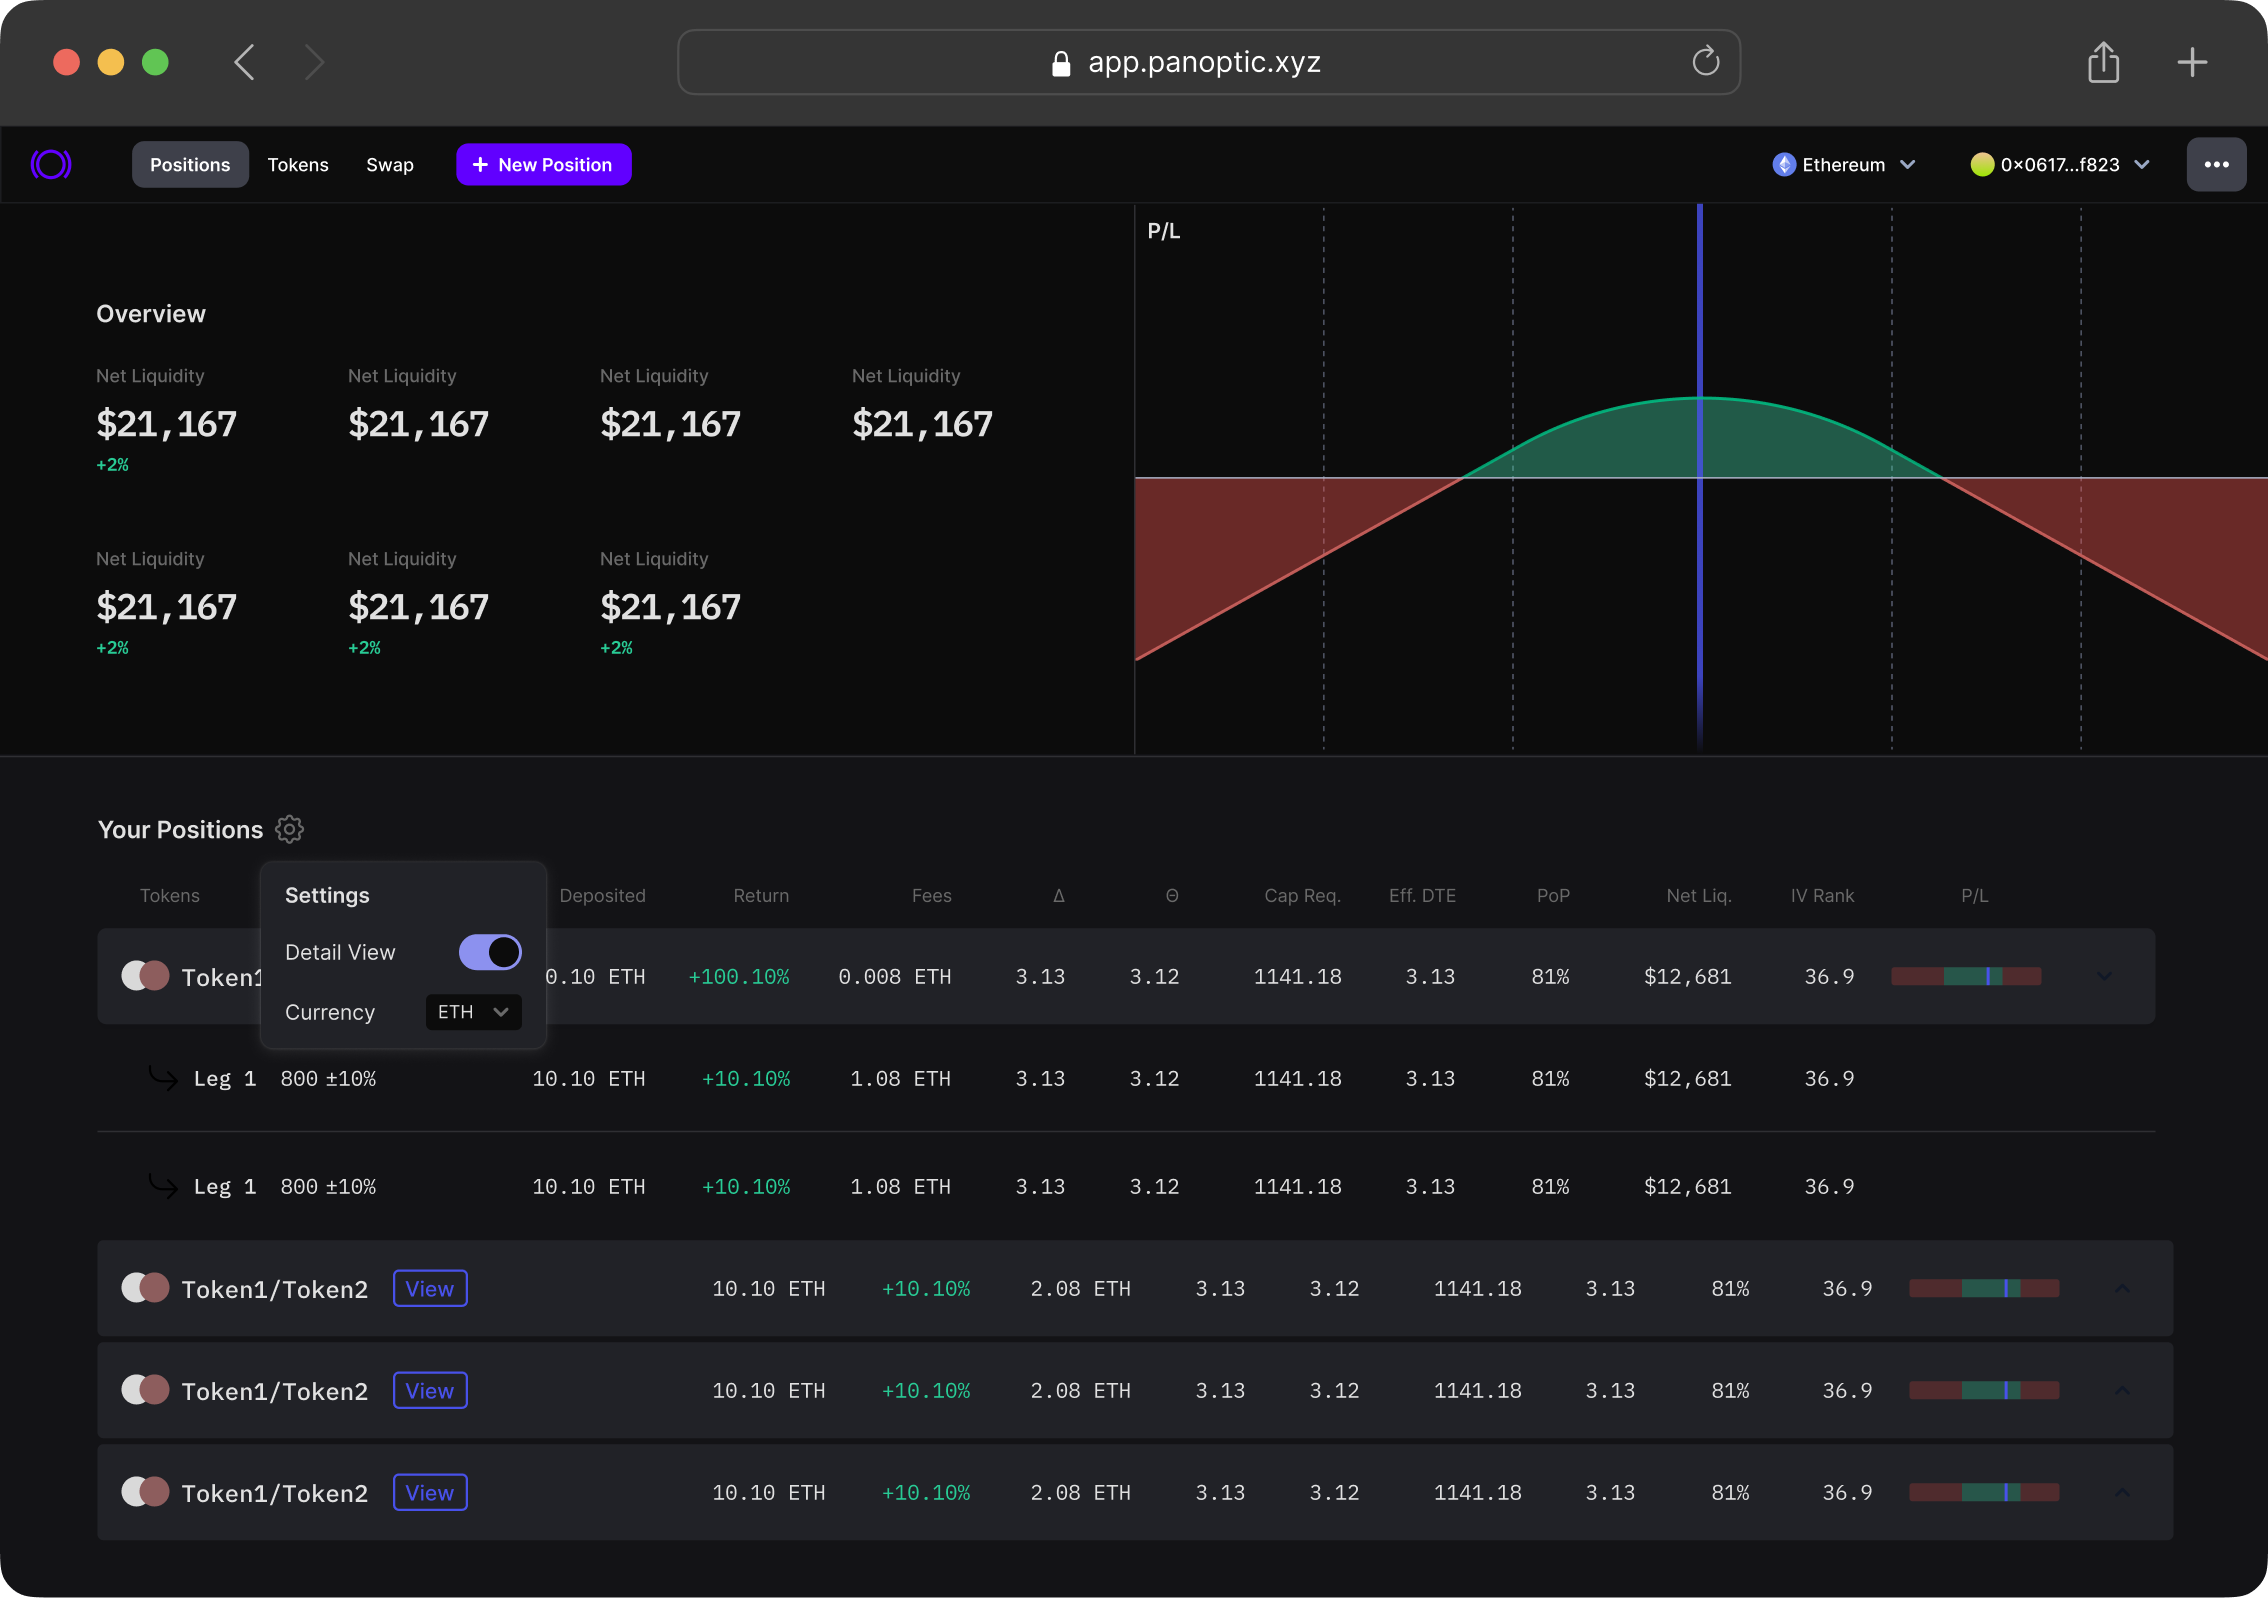2268x1598 pixels.
Task: Go back with the browser back arrow
Action: 245,62
